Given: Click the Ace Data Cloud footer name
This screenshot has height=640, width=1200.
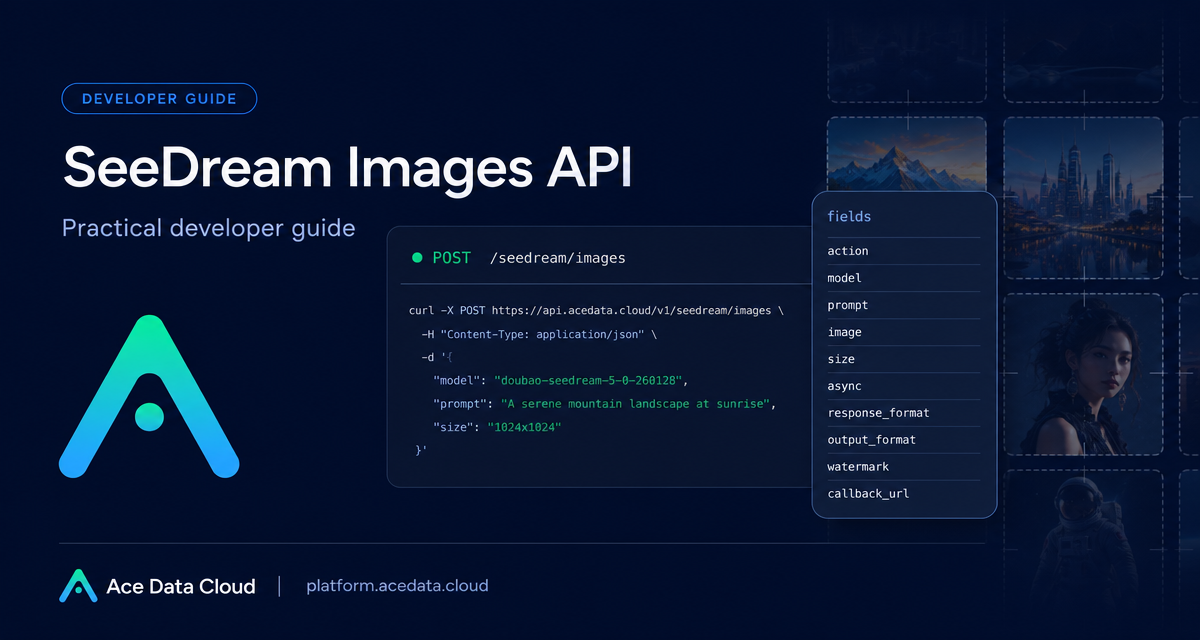Looking at the screenshot, I should [181, 586].
